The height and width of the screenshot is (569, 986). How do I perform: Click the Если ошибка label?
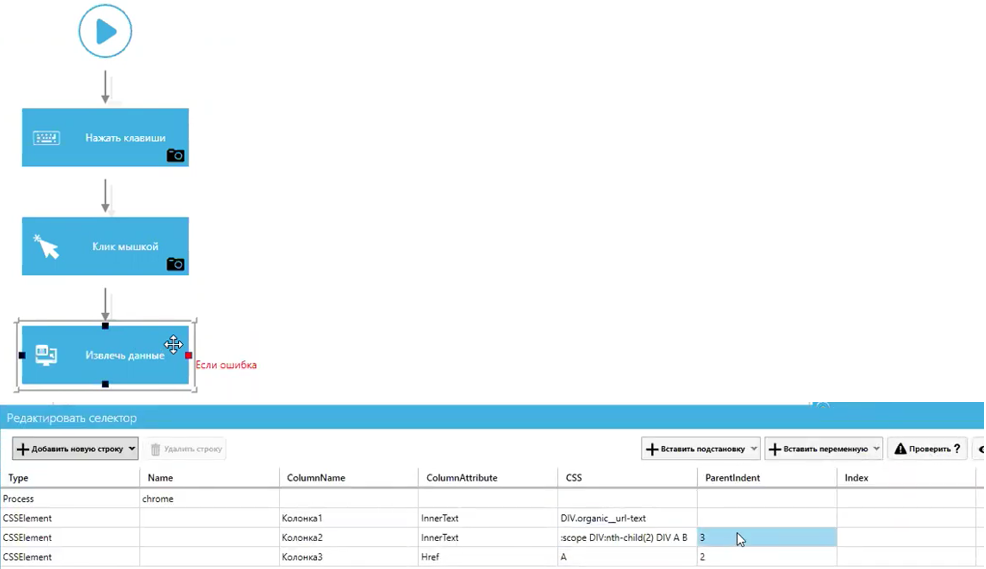(x=226, y=365)
